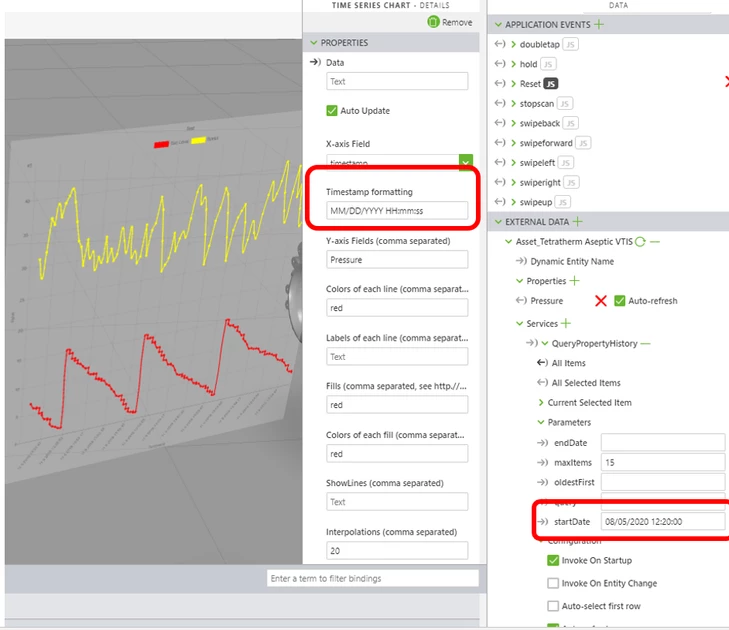Edit Y-axis Fields input containing Pressure

(x=397, y=259)
